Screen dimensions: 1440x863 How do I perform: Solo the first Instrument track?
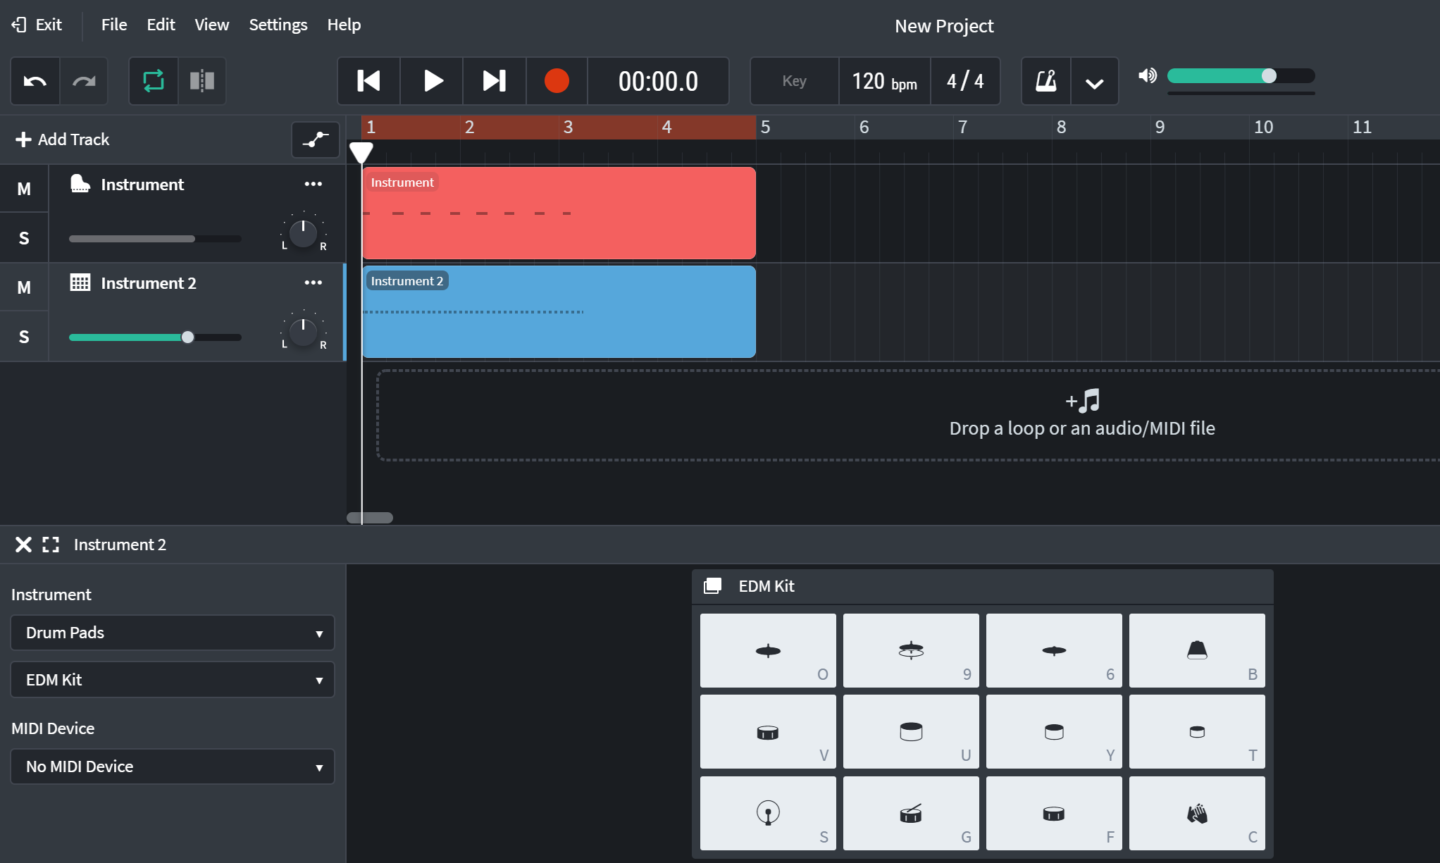point(24,238)
